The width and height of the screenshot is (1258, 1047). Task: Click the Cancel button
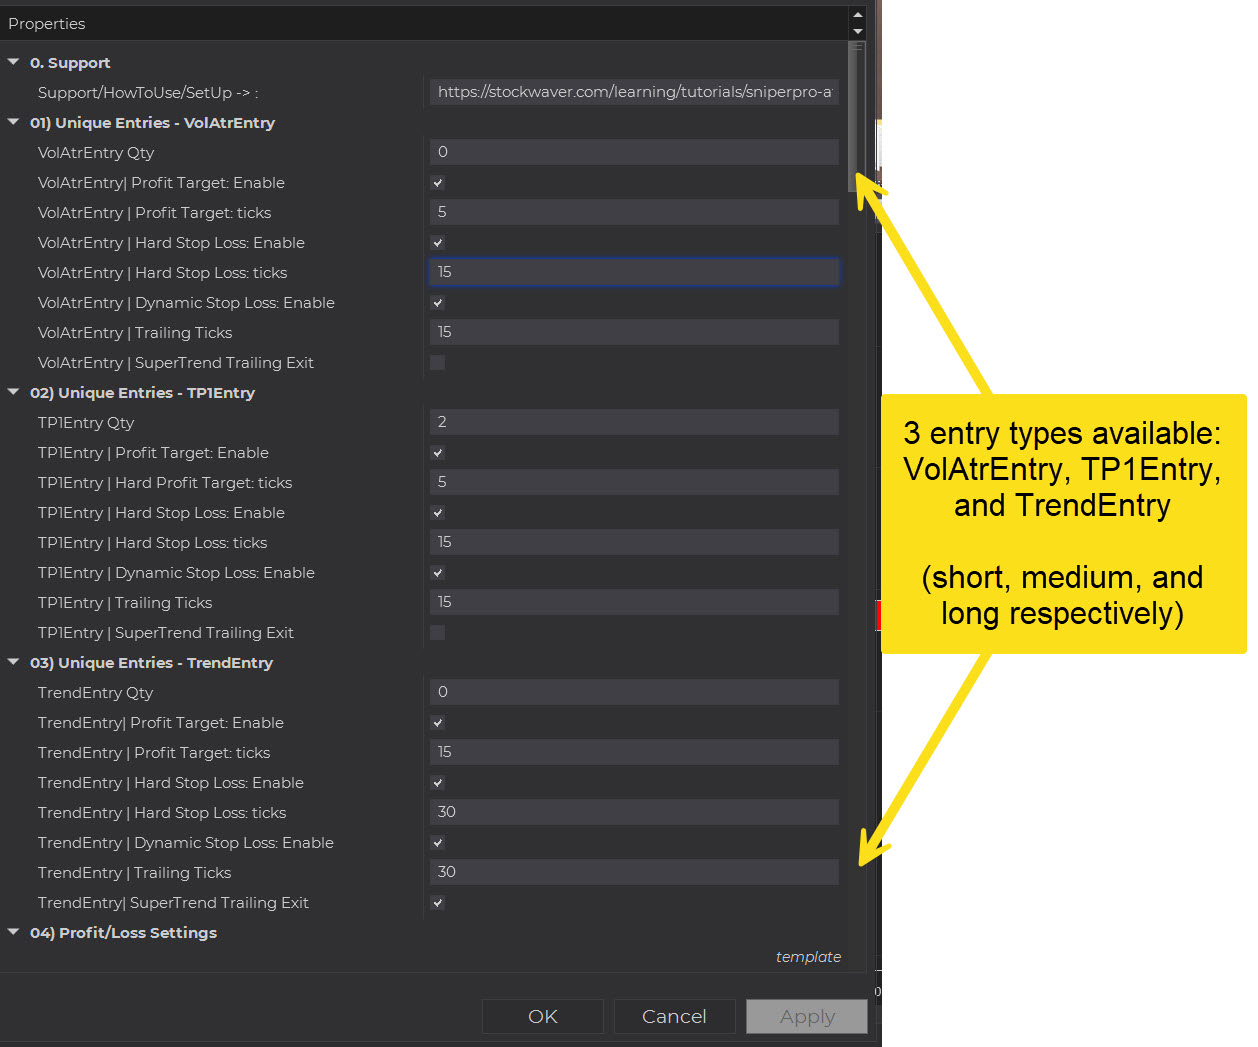pos(674,1016)
